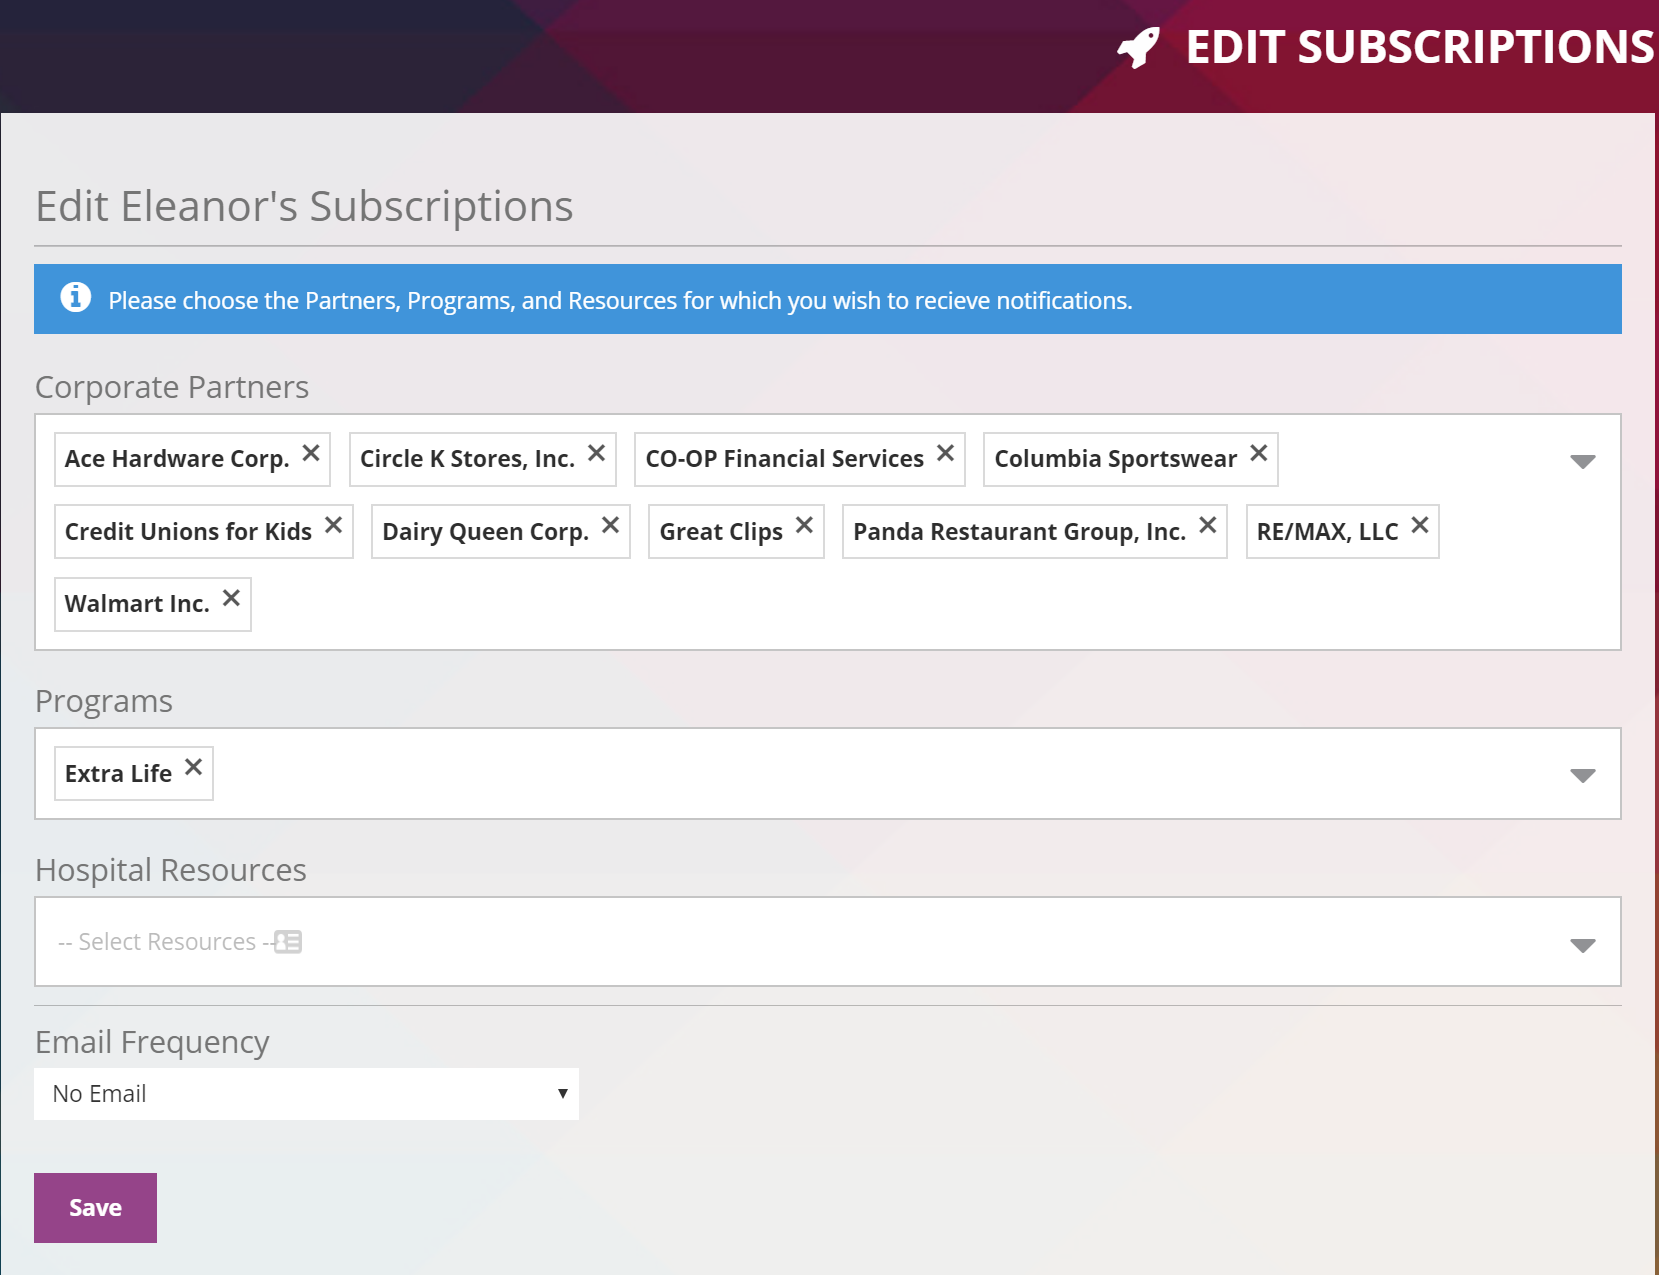Click the Hospital Resources label

171,870
